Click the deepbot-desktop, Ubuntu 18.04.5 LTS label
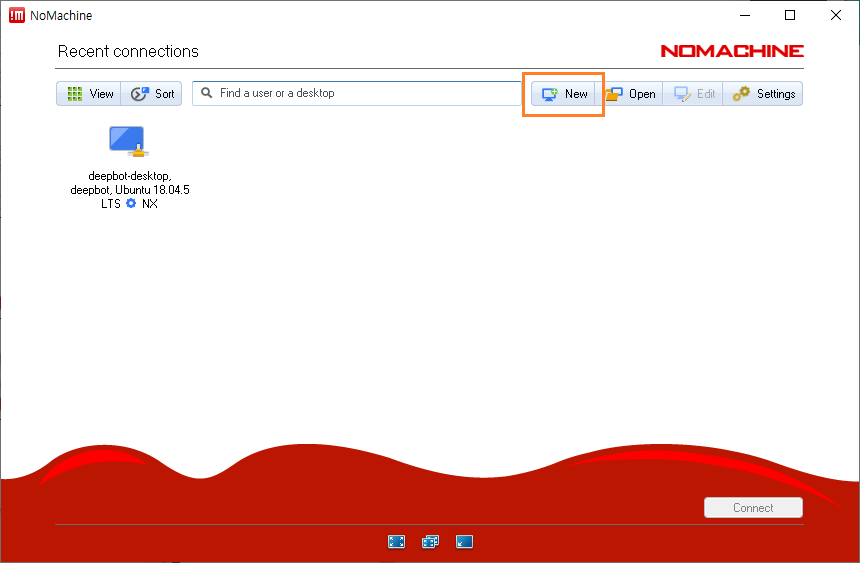The image size is (860, 563). [130, 190]
